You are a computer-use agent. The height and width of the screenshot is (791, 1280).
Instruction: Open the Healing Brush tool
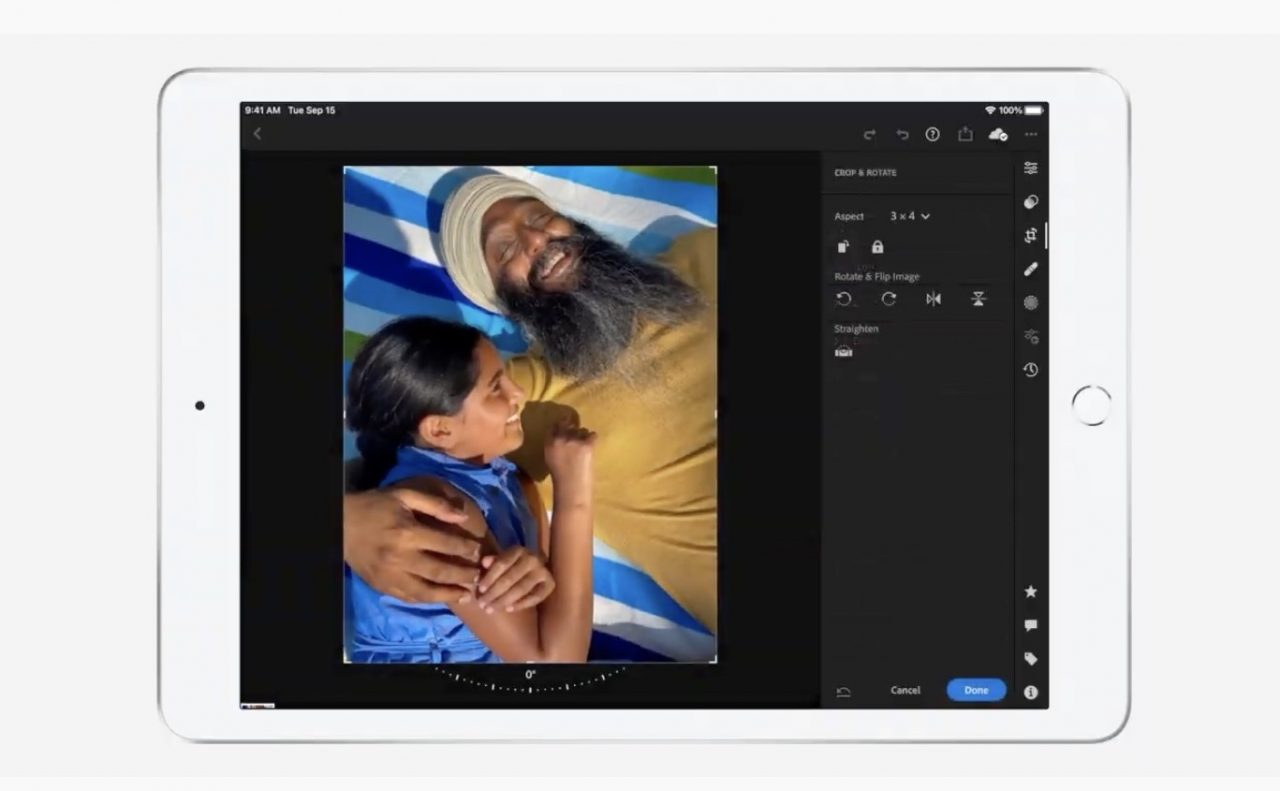1030,268
